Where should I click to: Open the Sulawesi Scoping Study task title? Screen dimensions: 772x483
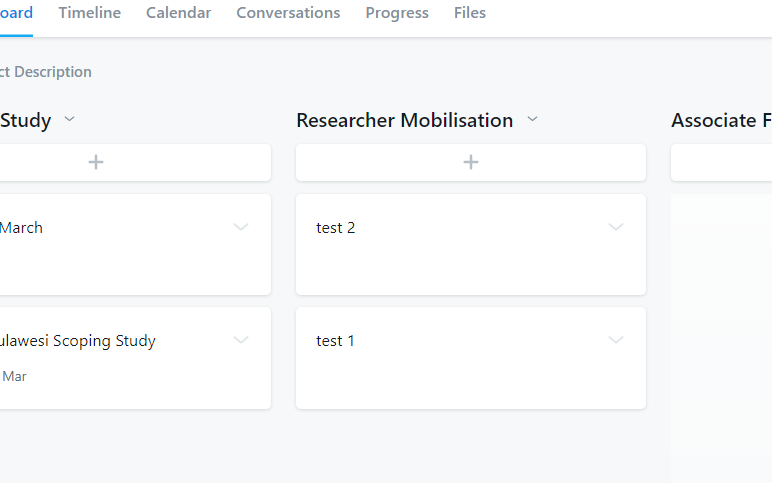[78, 341]
